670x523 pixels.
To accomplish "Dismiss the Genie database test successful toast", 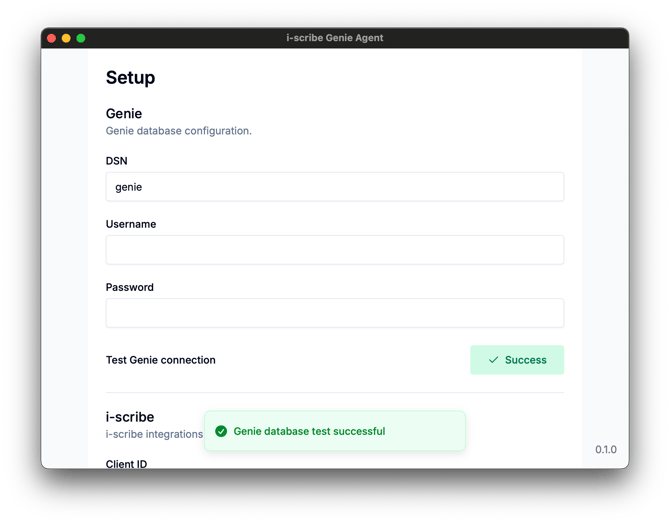I will [x=335, y=431].
